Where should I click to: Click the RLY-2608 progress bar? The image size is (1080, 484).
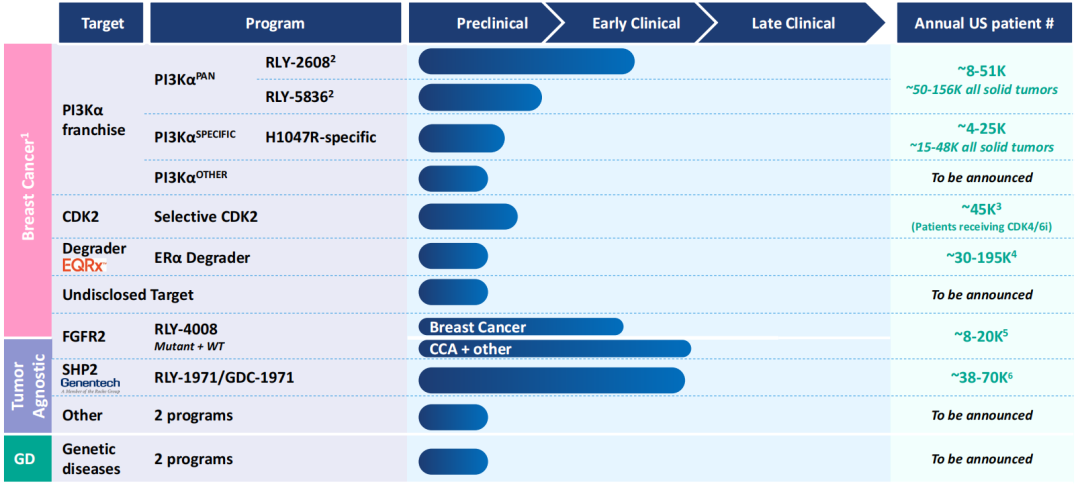[x=526, y=62]
